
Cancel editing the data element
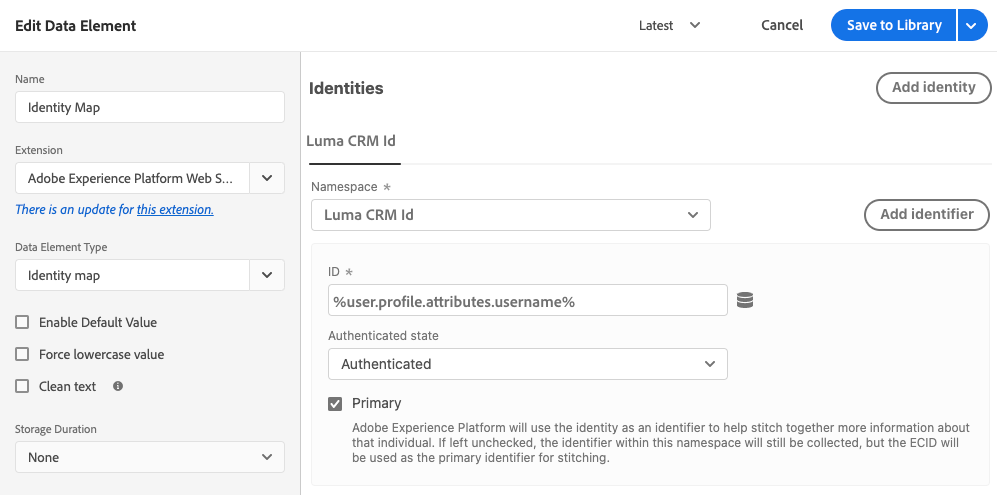click(x=781, y=25)
